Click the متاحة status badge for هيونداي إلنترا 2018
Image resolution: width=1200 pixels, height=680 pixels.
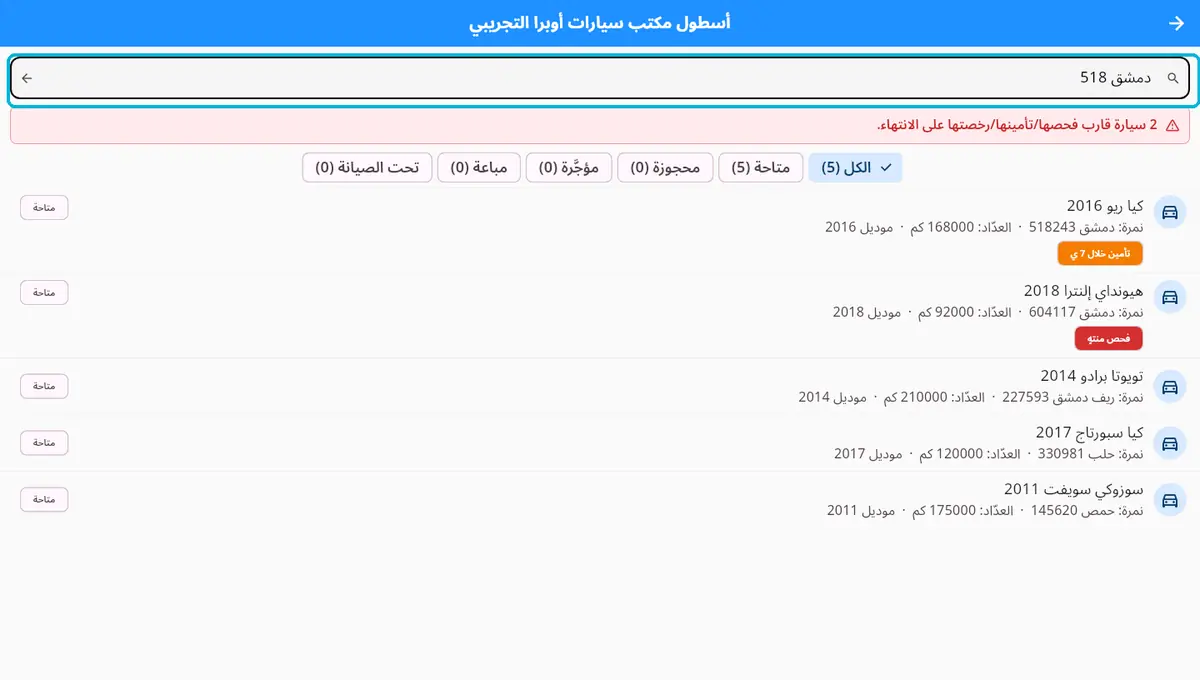coord(44,292)
